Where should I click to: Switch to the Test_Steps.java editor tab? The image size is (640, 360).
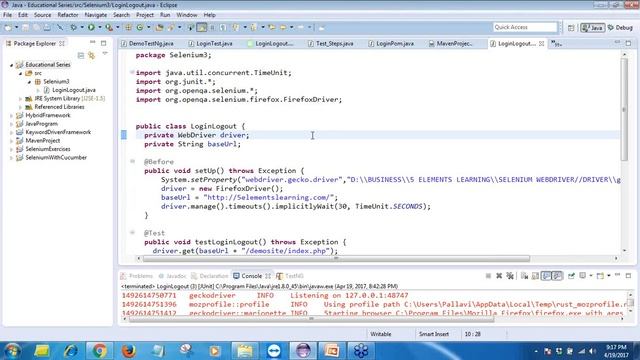331,43
